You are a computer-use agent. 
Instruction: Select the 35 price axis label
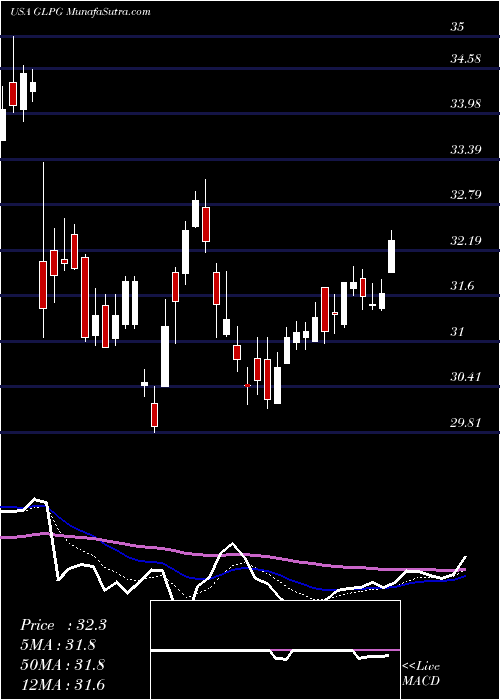coord(458,27)
